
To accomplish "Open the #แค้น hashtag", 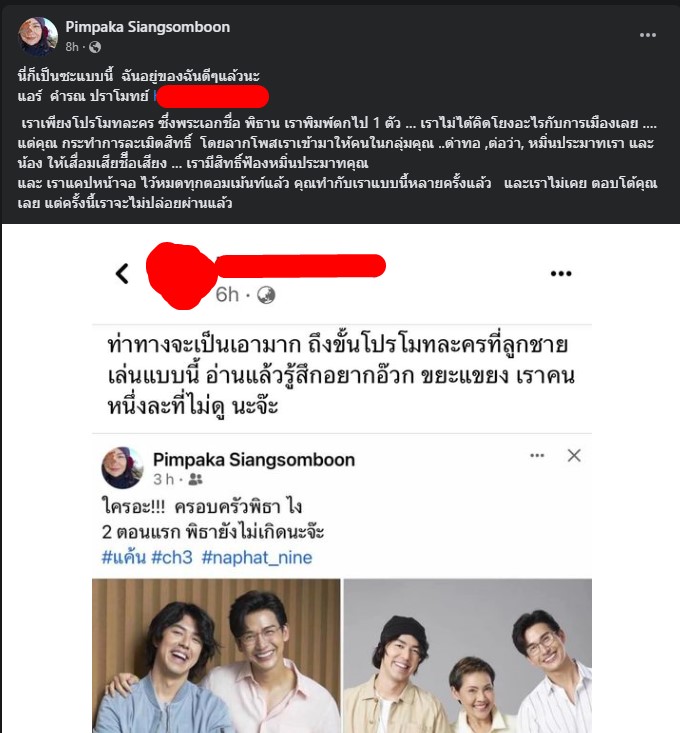I will 124,557.
